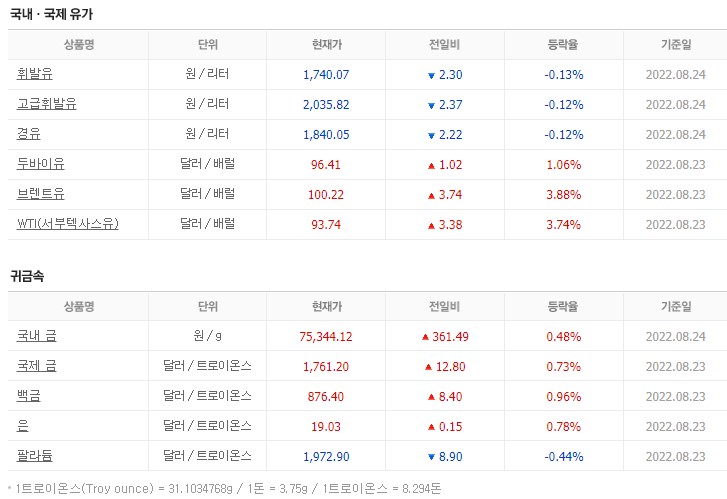Image resolution: width=727 pixels, height=499 pixels.
Task: Click the 등락율 header in the precious metals table
Action: (563, 307)
